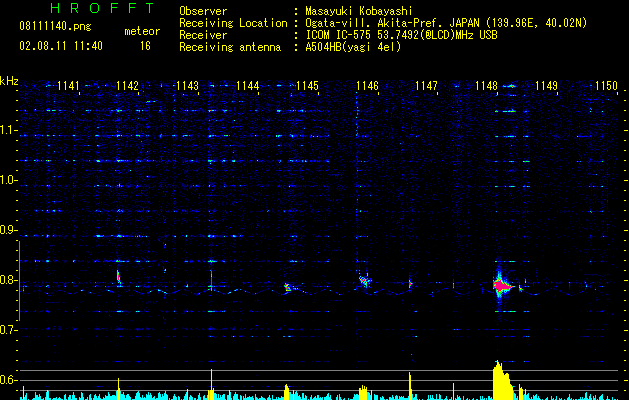Click the 1.0 frequency axis label
The height and width of the screenshot is (400, 629).
coord(8,180)
